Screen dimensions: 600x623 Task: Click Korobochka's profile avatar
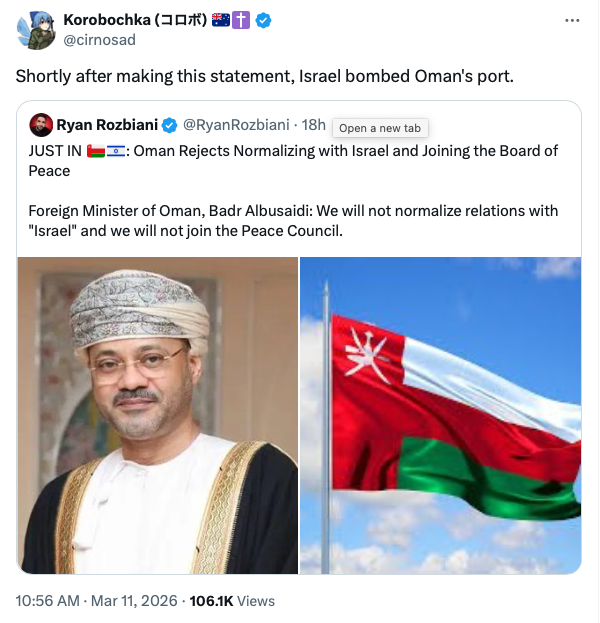click(x=35, y=30)
